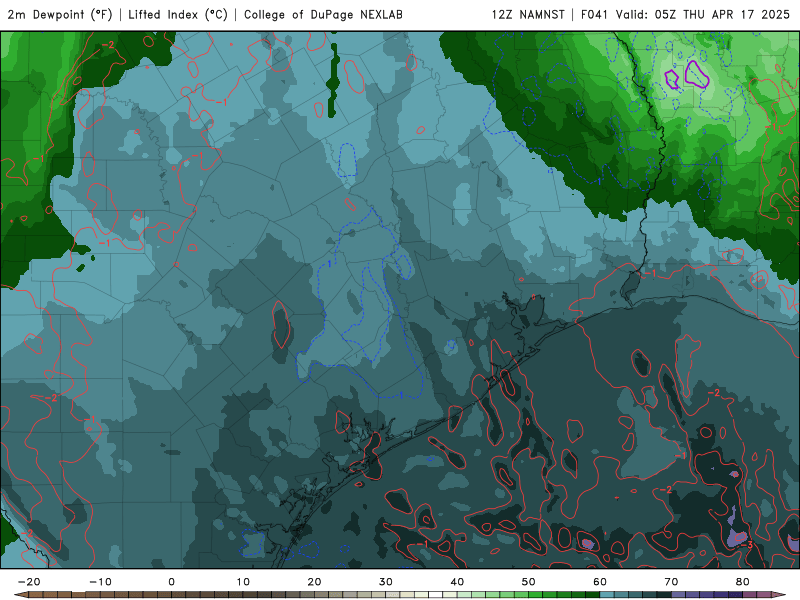Click the 50 value on the color scale
This screenshot has height=600, width=800.
coord(529,582)
